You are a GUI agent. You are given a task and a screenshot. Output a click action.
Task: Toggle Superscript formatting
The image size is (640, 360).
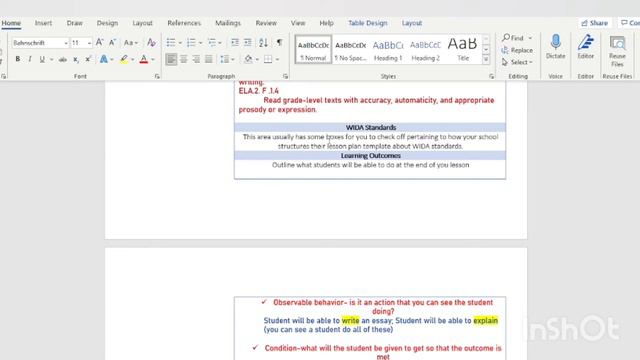[88, 60]
